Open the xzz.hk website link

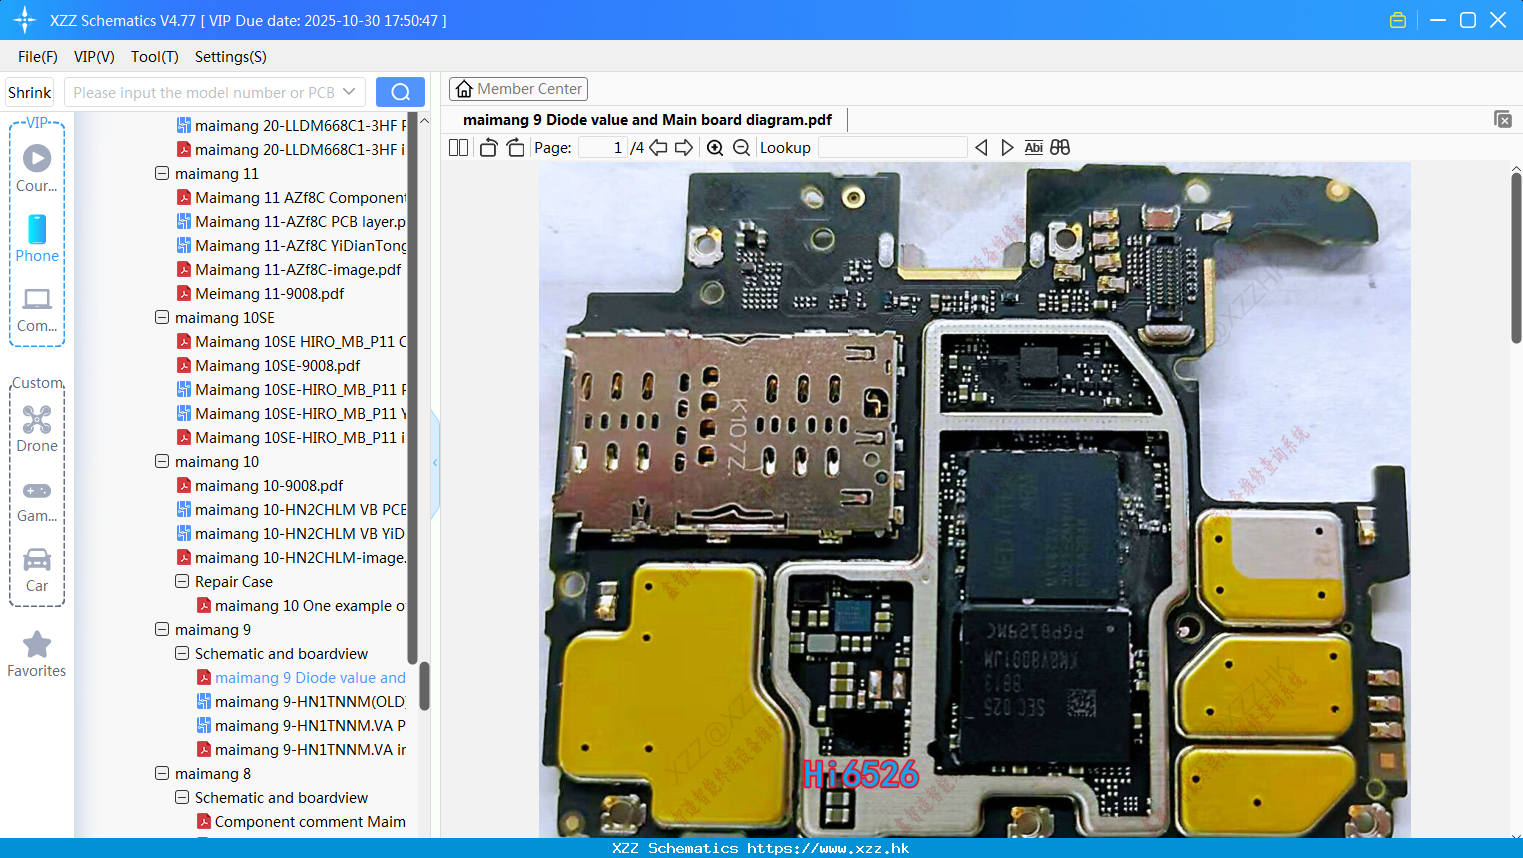pos(828,848)
